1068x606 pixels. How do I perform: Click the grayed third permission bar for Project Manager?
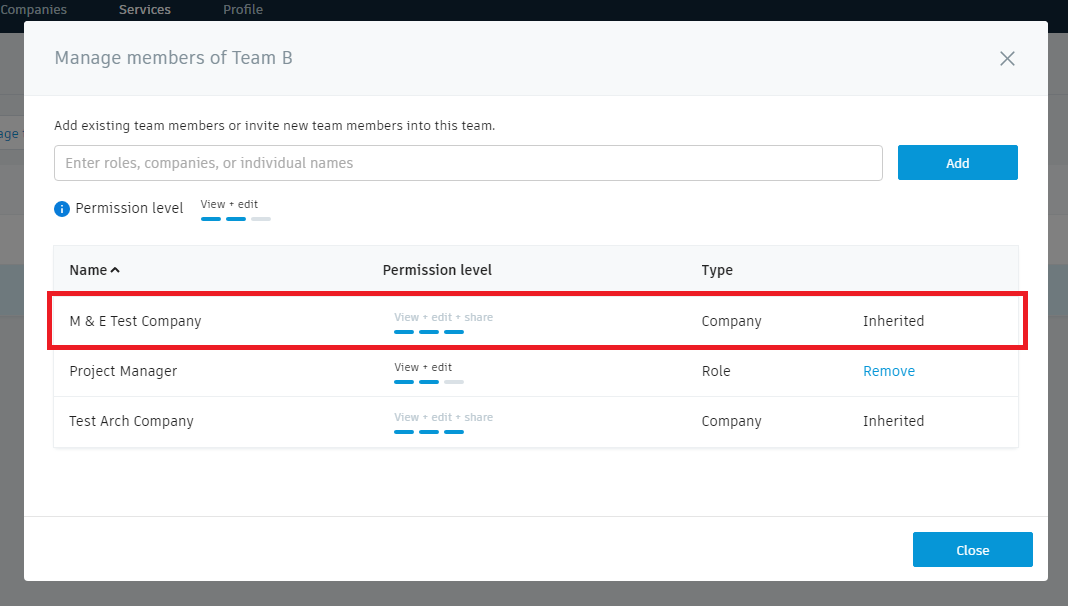point(454,382)
